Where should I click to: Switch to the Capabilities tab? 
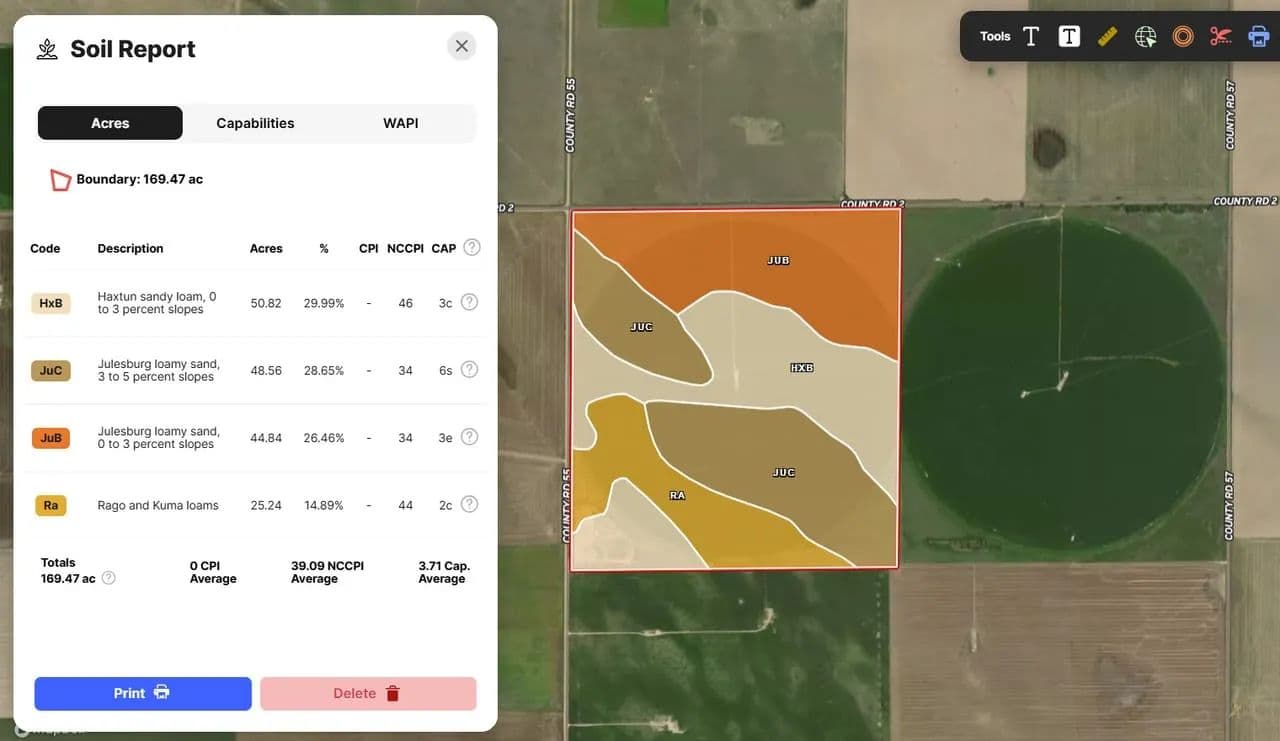pyautogui.click(x=255, y=123)
